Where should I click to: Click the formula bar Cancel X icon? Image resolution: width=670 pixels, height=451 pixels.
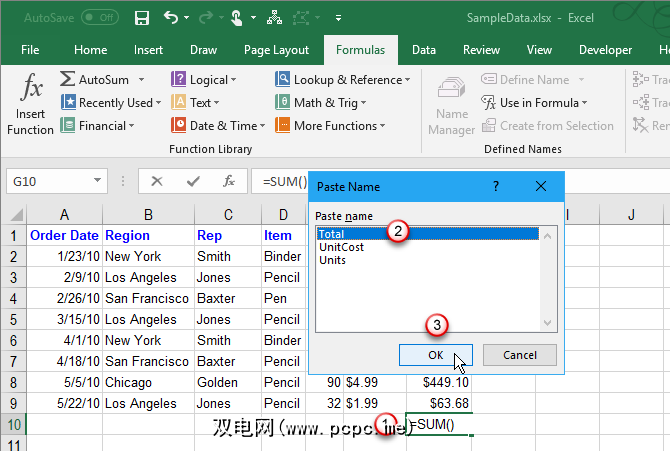tap(157, 181)
